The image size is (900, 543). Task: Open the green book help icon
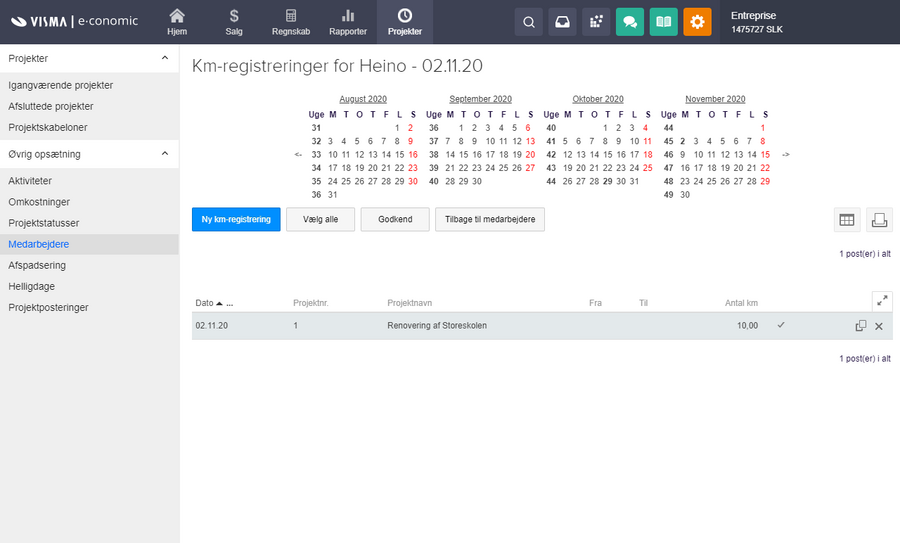tap(664, 22)
